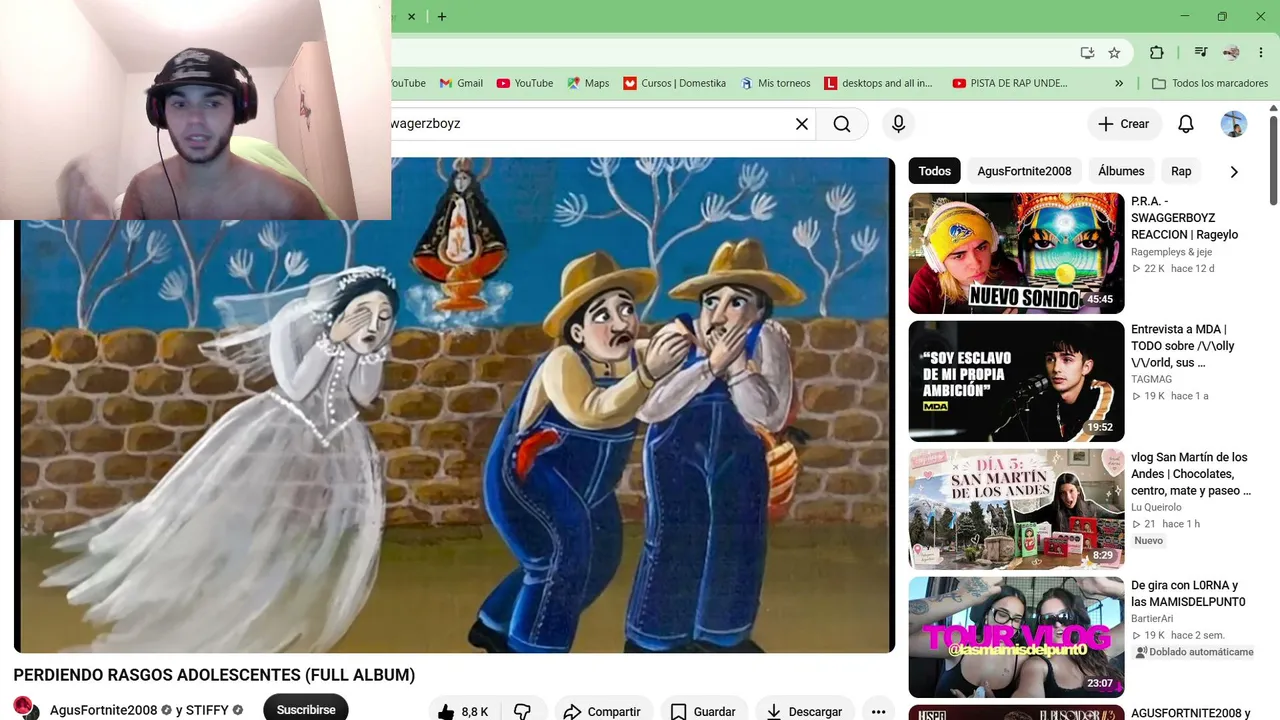The image size is (1280, 720).
Task: Open the Chrome three-dot menu
Action: tap(1261, 53)
